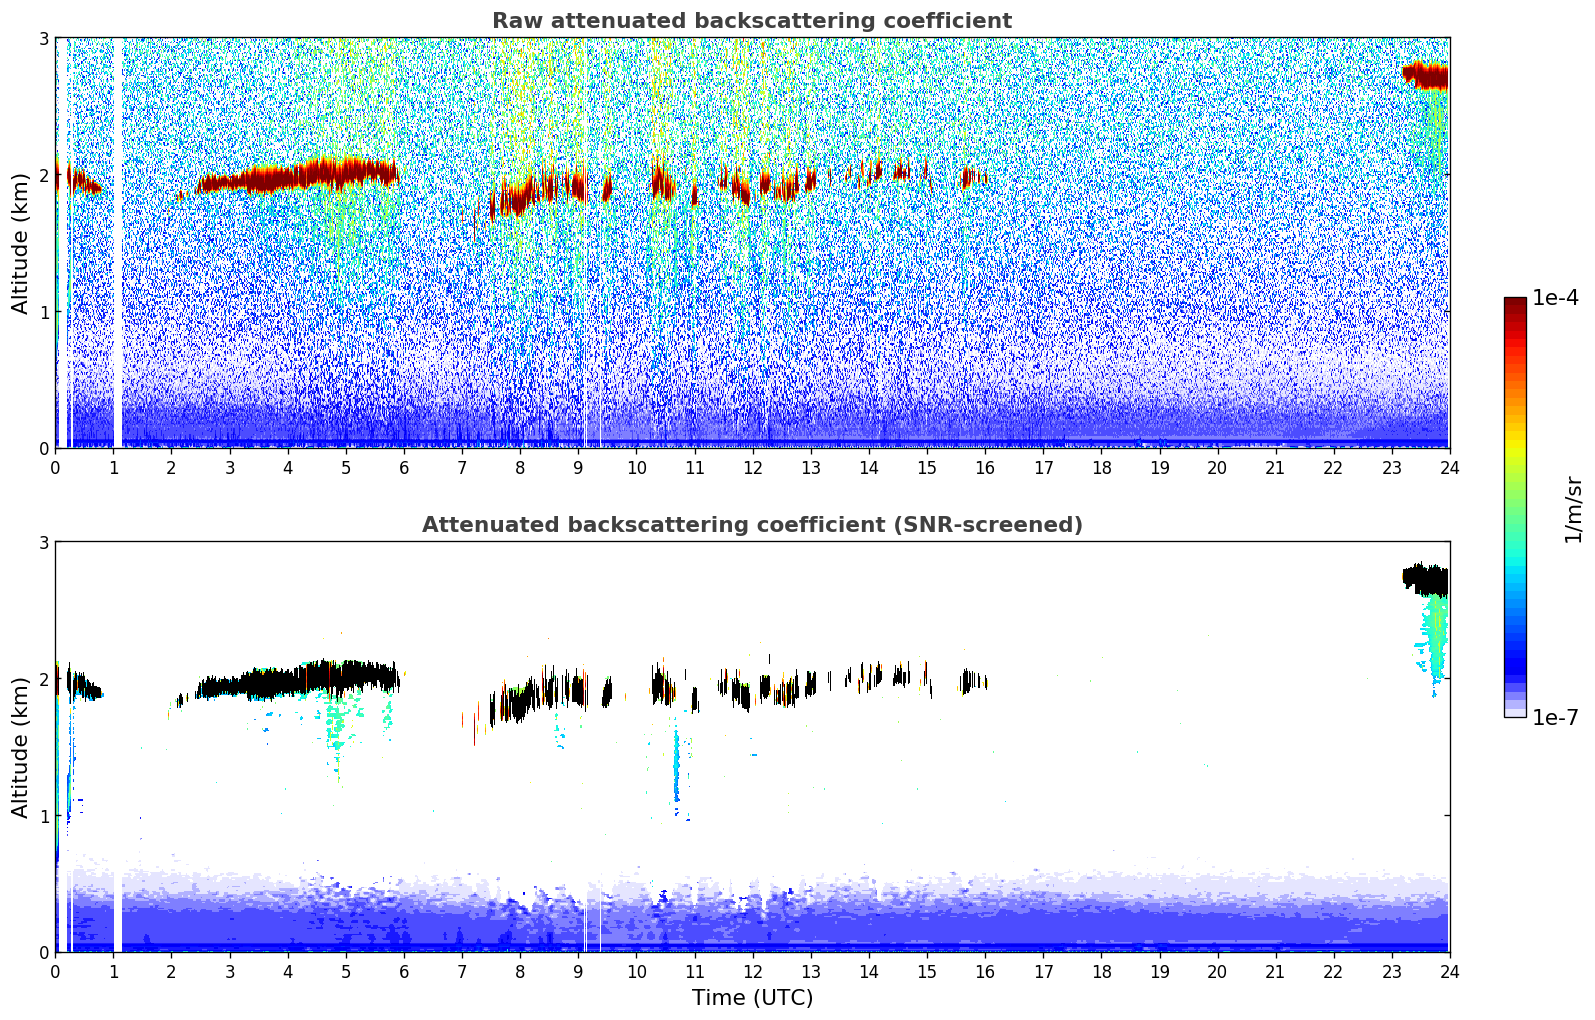This screenshot has height=1020, width=1595.
Task: Click the "1/m/sr" colorbar unit label
Action: pyautogui.click(x=1573, y=509)
